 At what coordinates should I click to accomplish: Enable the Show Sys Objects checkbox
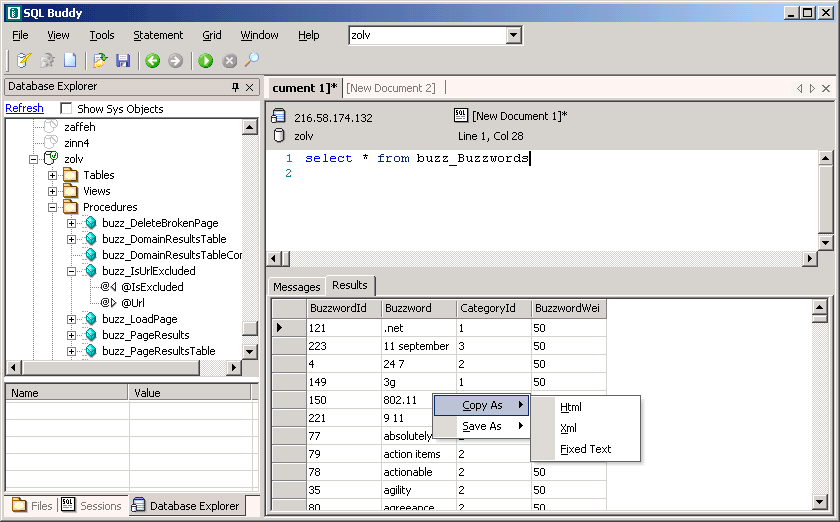[x=67, y=109]
